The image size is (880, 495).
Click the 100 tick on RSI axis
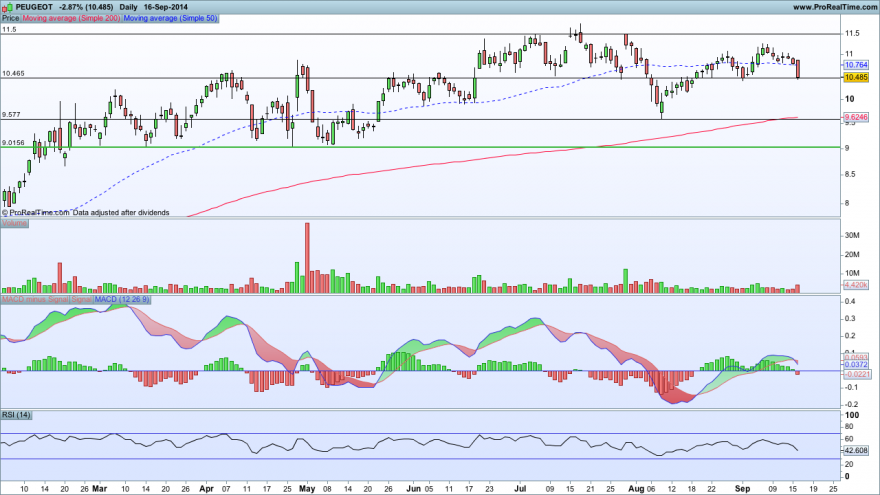[x=852, y=415]
